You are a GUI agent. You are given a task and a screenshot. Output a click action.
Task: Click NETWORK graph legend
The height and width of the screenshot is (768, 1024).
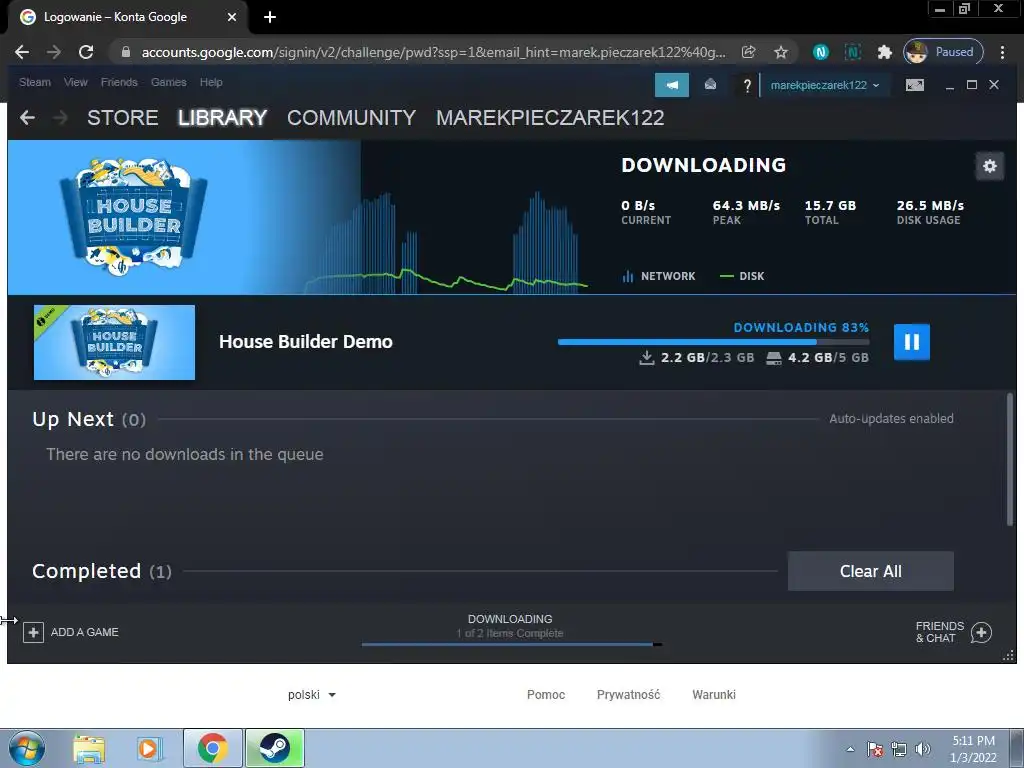[659, 276]
